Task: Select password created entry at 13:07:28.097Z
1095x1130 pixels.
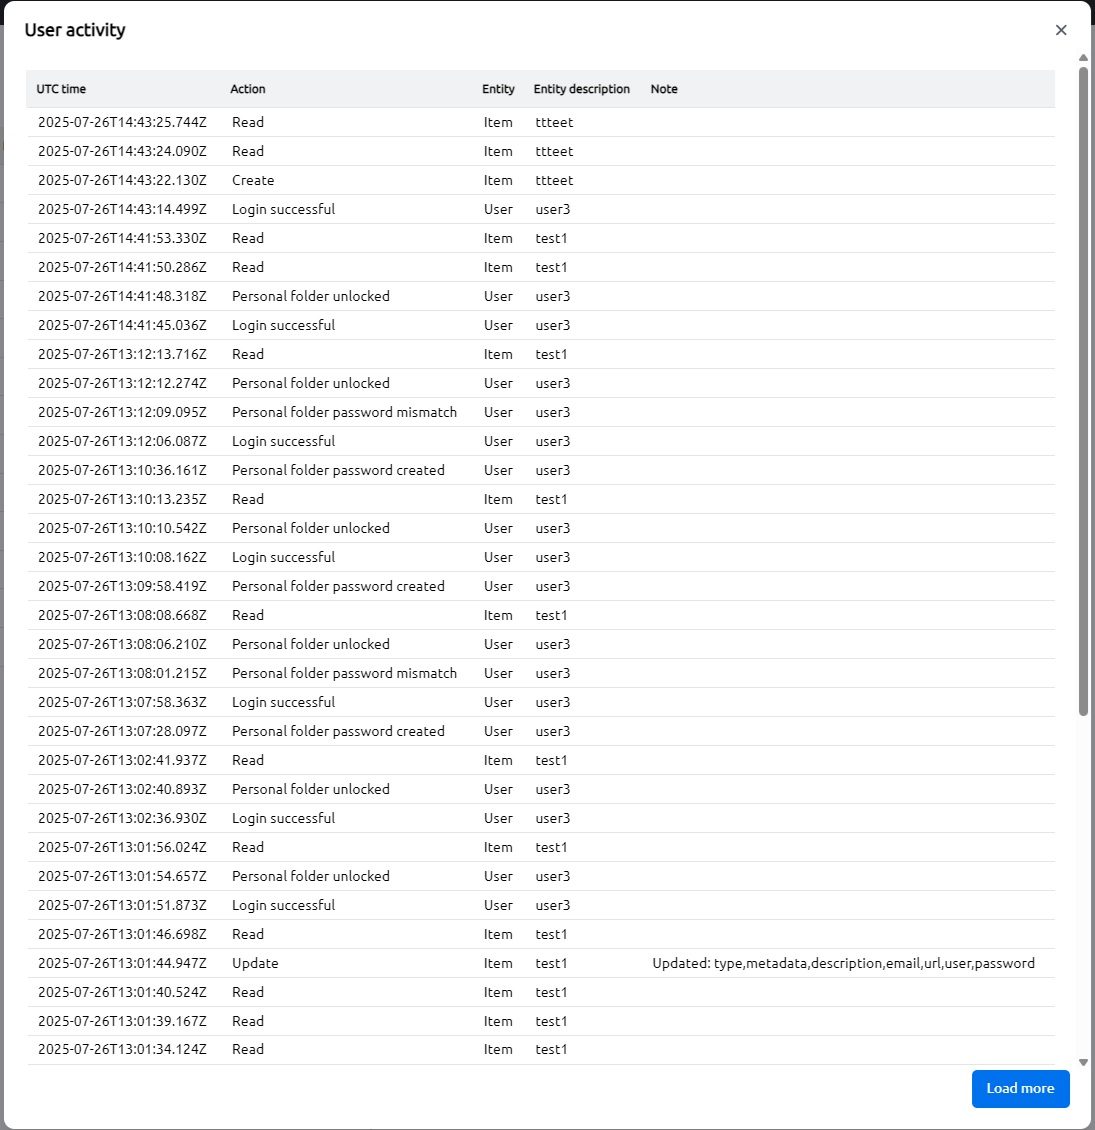Action: tap(338, 731)
